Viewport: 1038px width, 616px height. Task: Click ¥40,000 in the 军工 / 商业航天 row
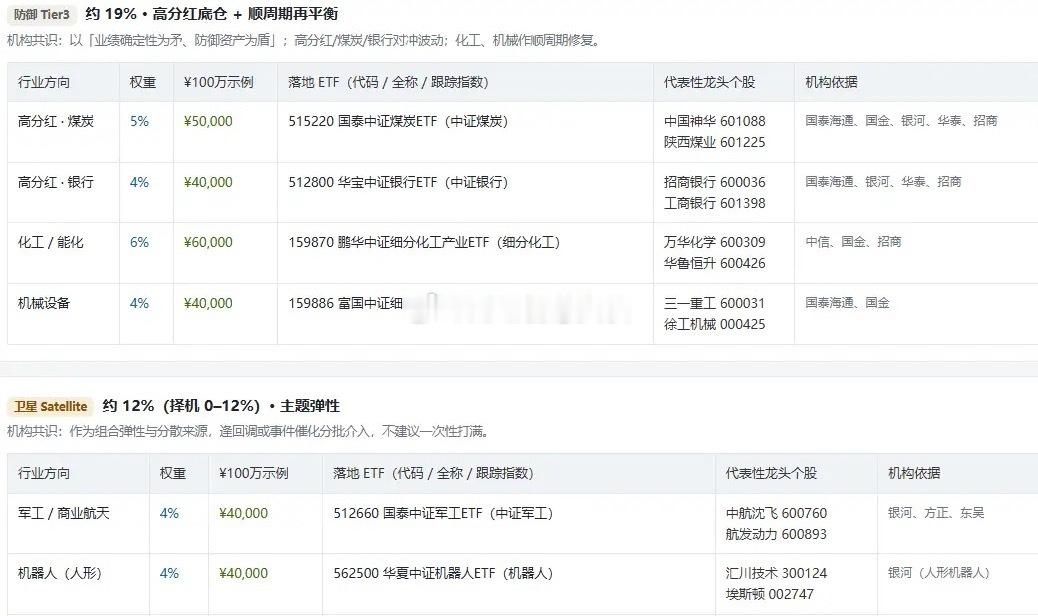[x=243, y=513]
